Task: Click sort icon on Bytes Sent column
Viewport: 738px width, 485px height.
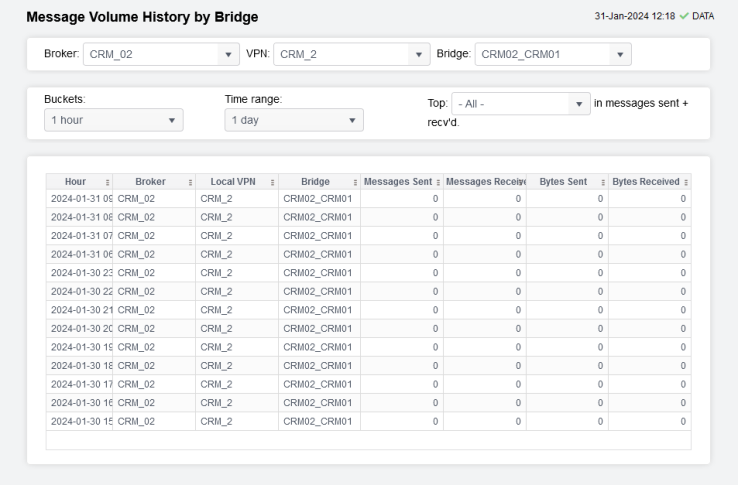Action: click(603, 182)
